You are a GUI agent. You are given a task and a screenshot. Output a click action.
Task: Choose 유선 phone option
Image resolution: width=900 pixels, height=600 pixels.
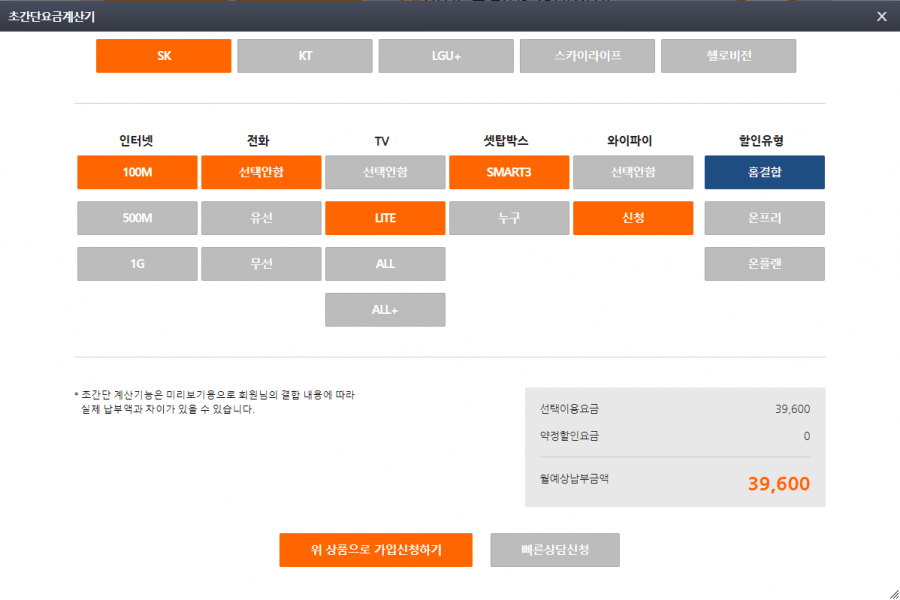pos(261,218)
